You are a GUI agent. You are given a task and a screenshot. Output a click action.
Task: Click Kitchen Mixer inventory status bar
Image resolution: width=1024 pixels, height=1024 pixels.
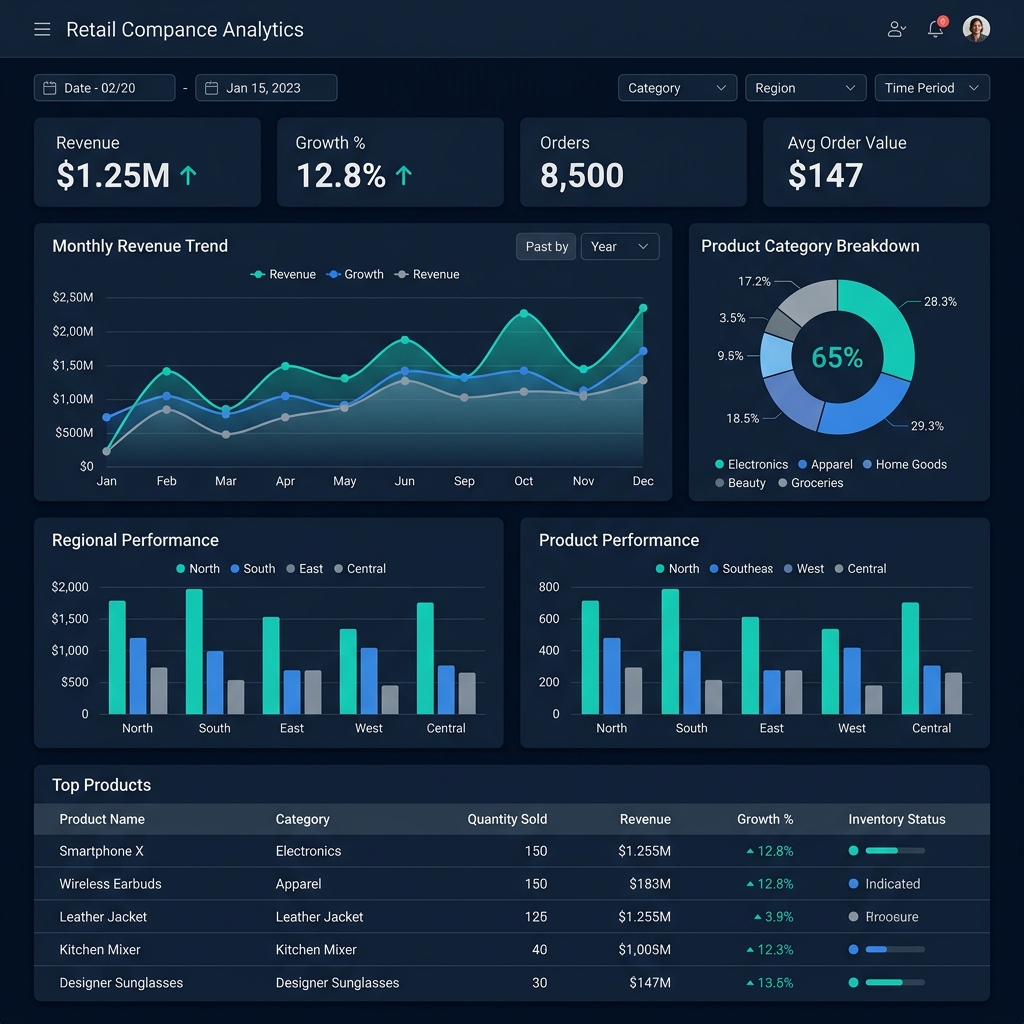[x=895, y=950]
